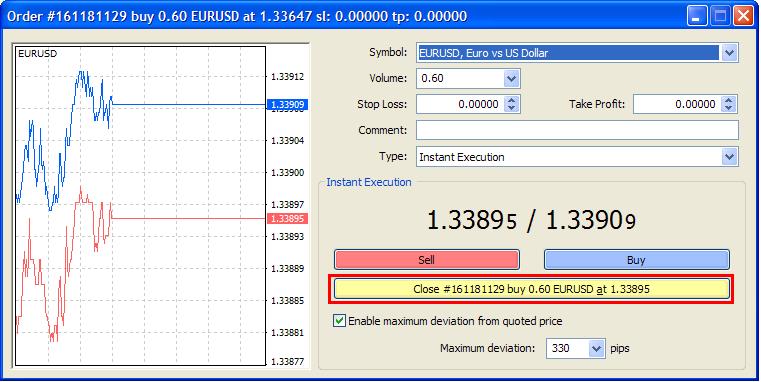Expand the Volume dropdown list
The image size is (761, 382).
(511, 78)
